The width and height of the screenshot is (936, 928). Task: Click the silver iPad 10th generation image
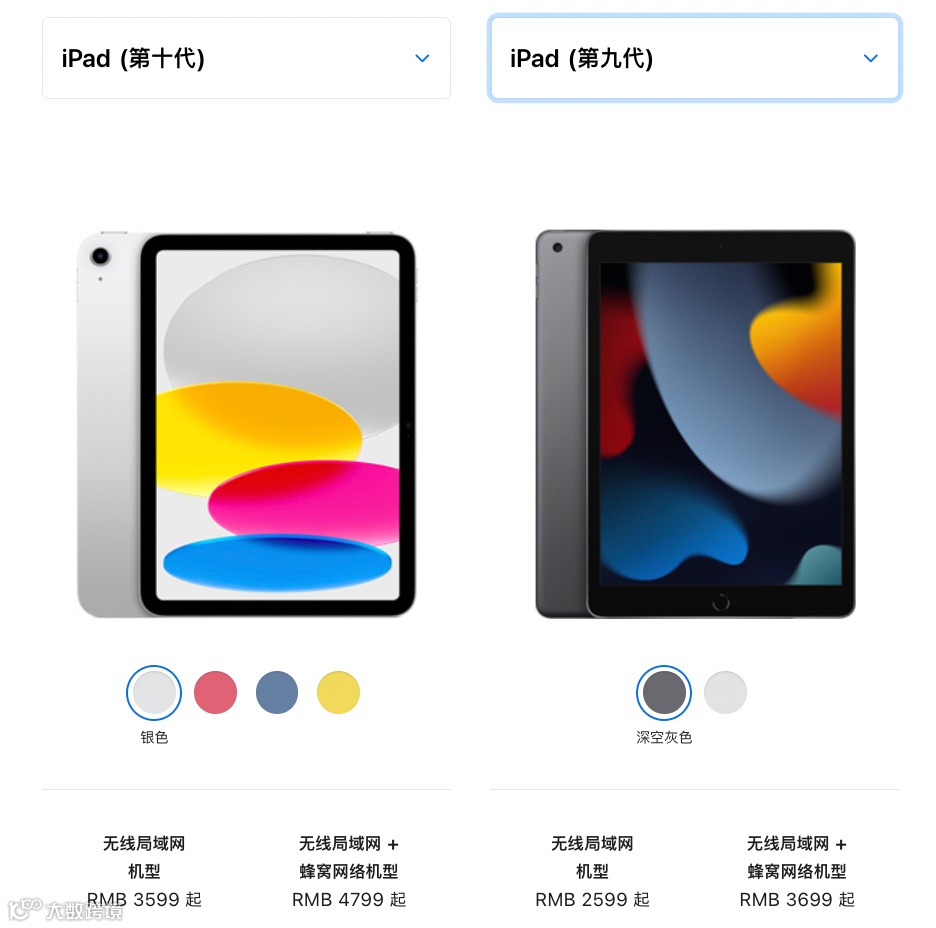pyautogui.click(x=247, y=424)
